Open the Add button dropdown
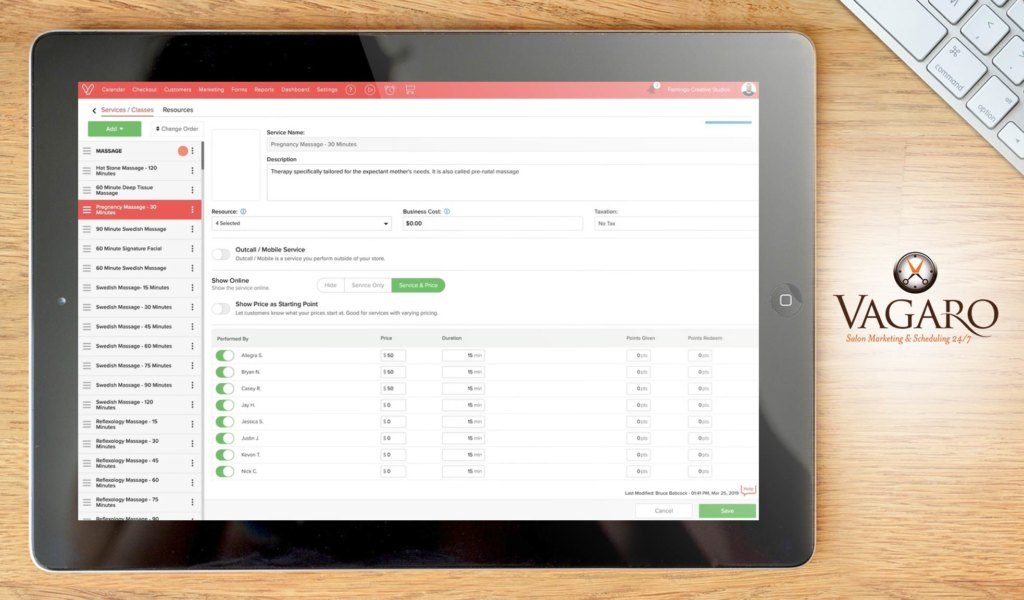Screen dimensions: 1024x600 coord(112,128)
